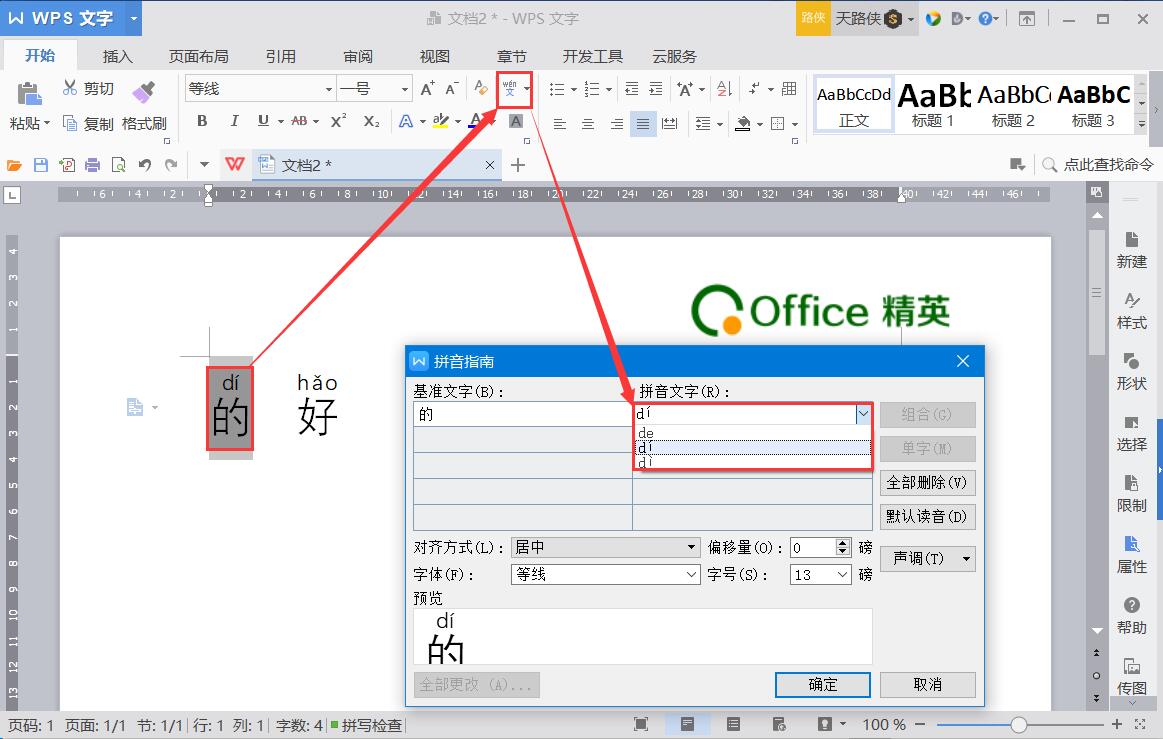Toggle center alignment
Image resolution: width=1163 pixels, height=739 pixels.
point(588,124)
